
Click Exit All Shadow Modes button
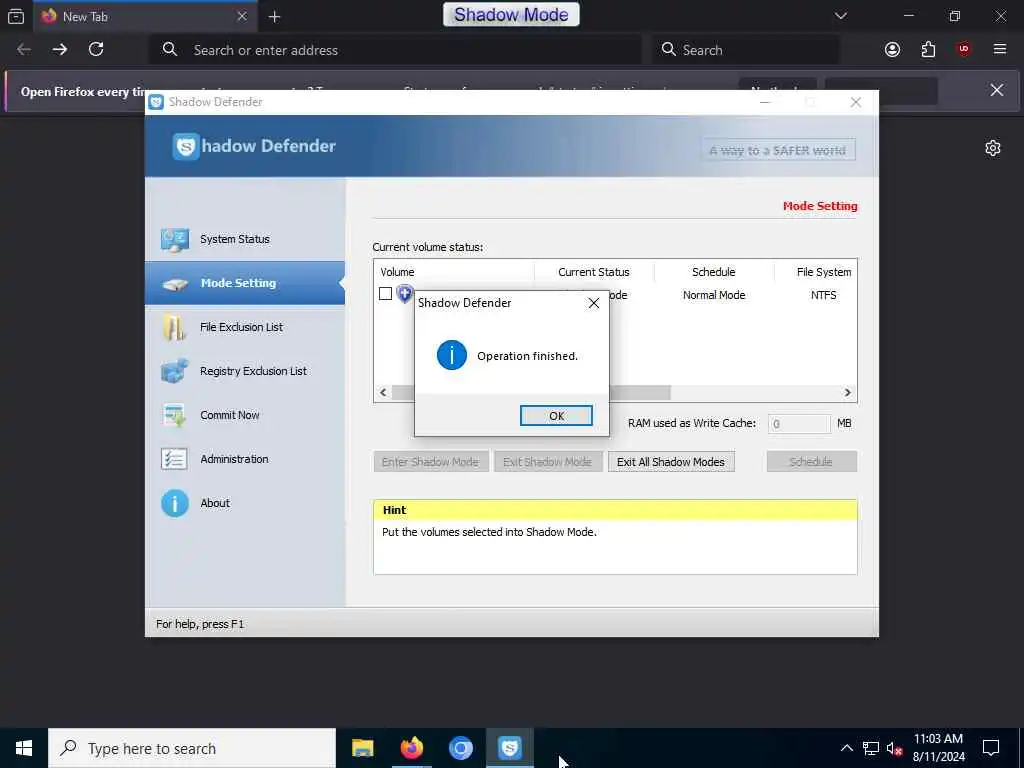click(x=671, y=462)
